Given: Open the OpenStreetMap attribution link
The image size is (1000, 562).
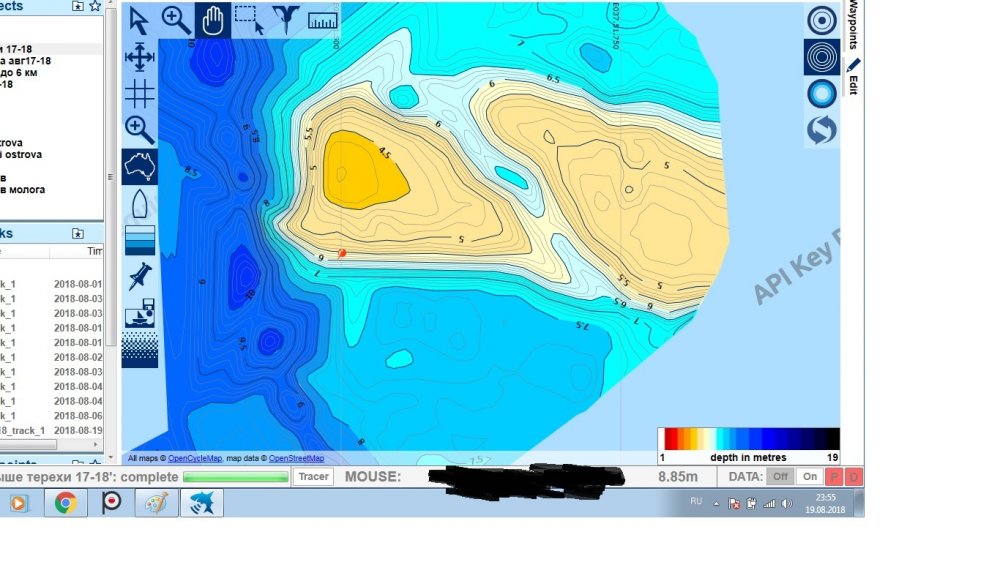Looking at the screenshot, I should click(296, 458).
